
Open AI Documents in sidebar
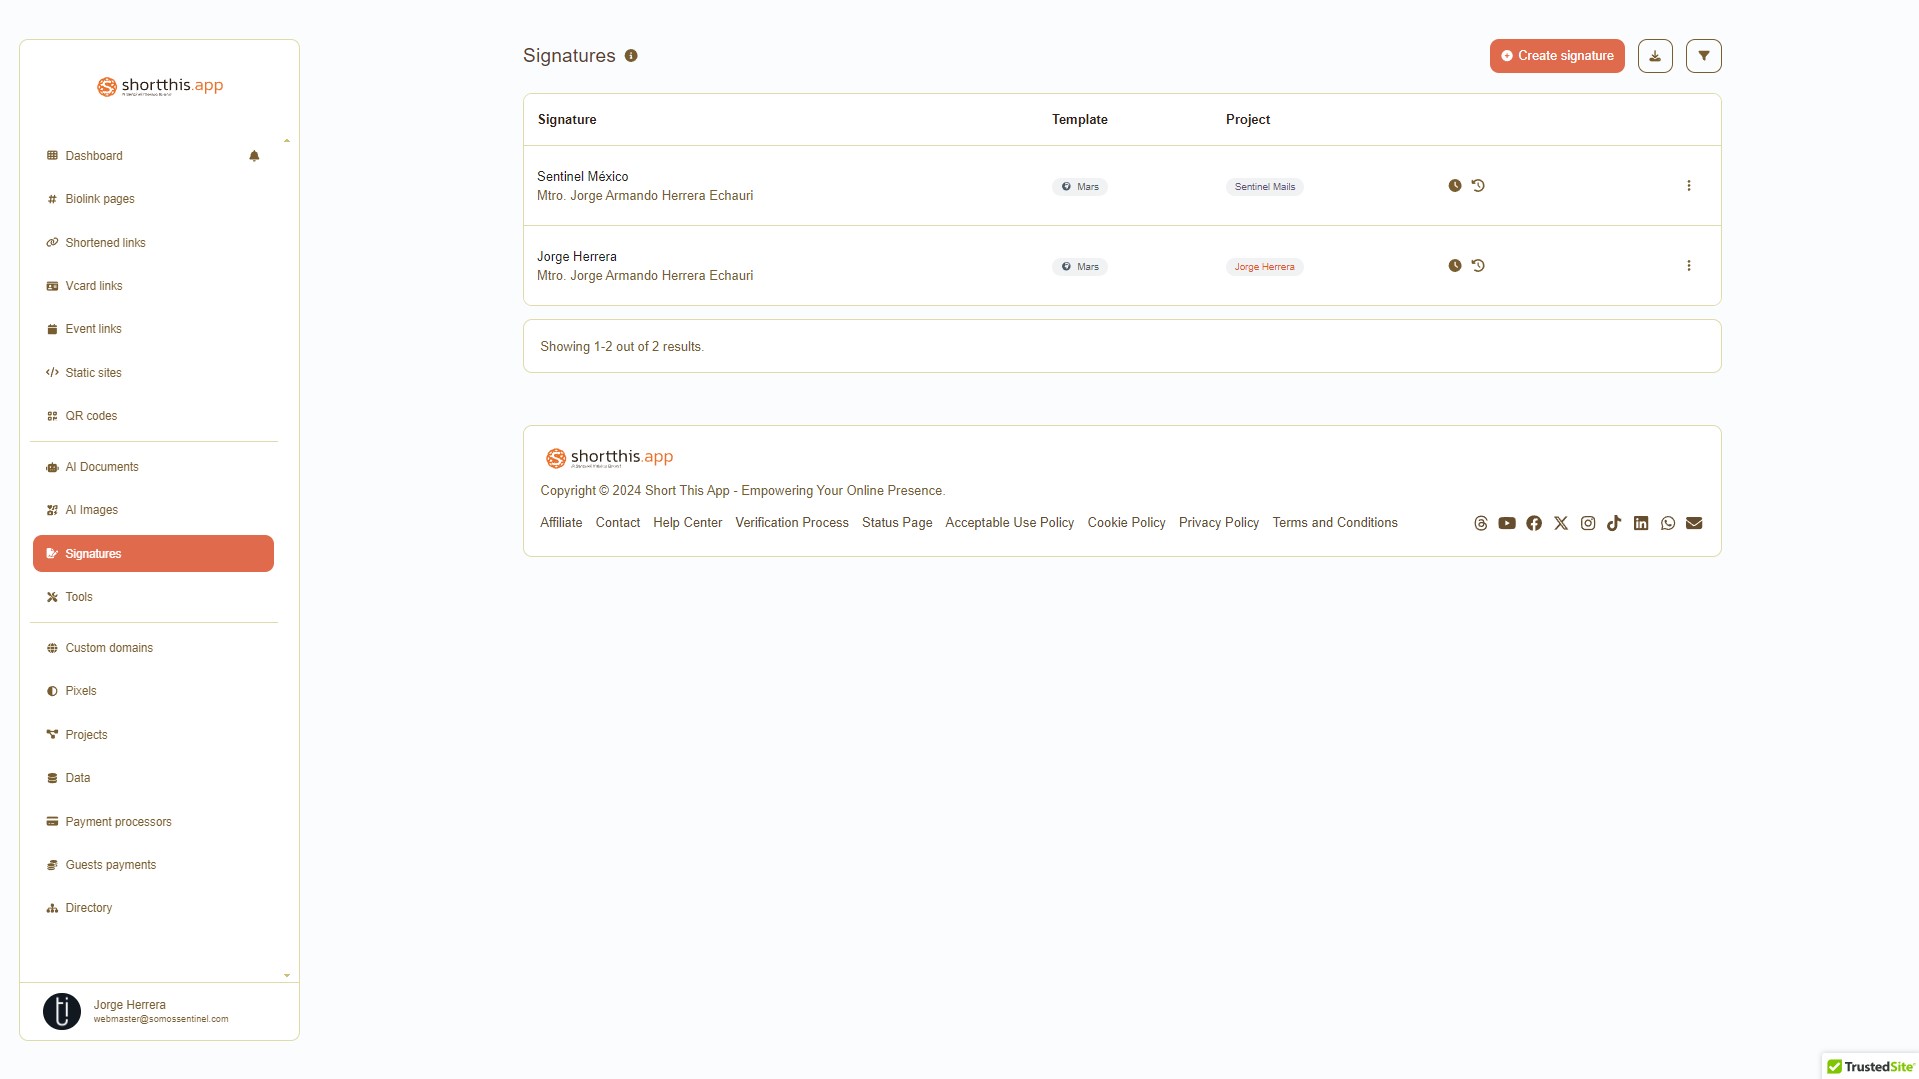[x=102, y=467]
